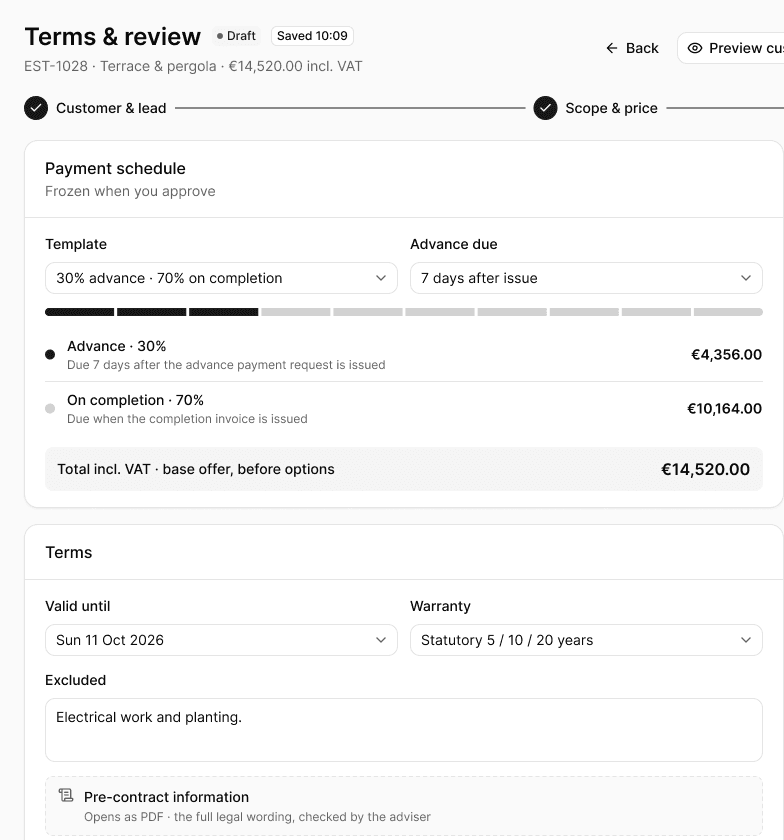Click the €10,164.00 completion amount

coord(724,409)
